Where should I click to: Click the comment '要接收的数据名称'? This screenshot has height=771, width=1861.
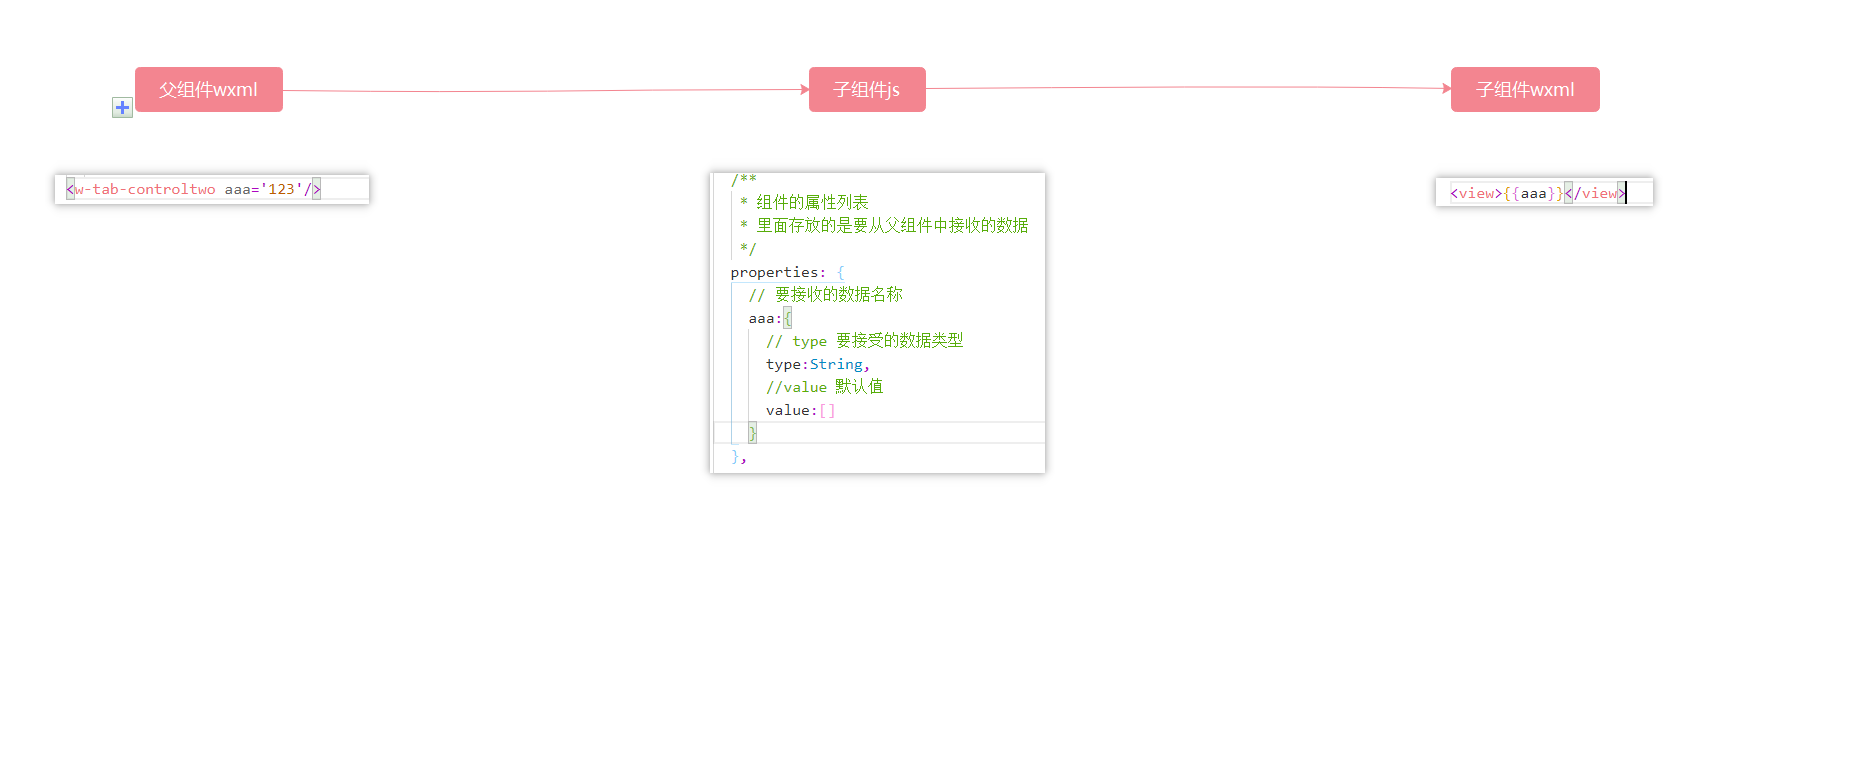[x=838, y=294]
